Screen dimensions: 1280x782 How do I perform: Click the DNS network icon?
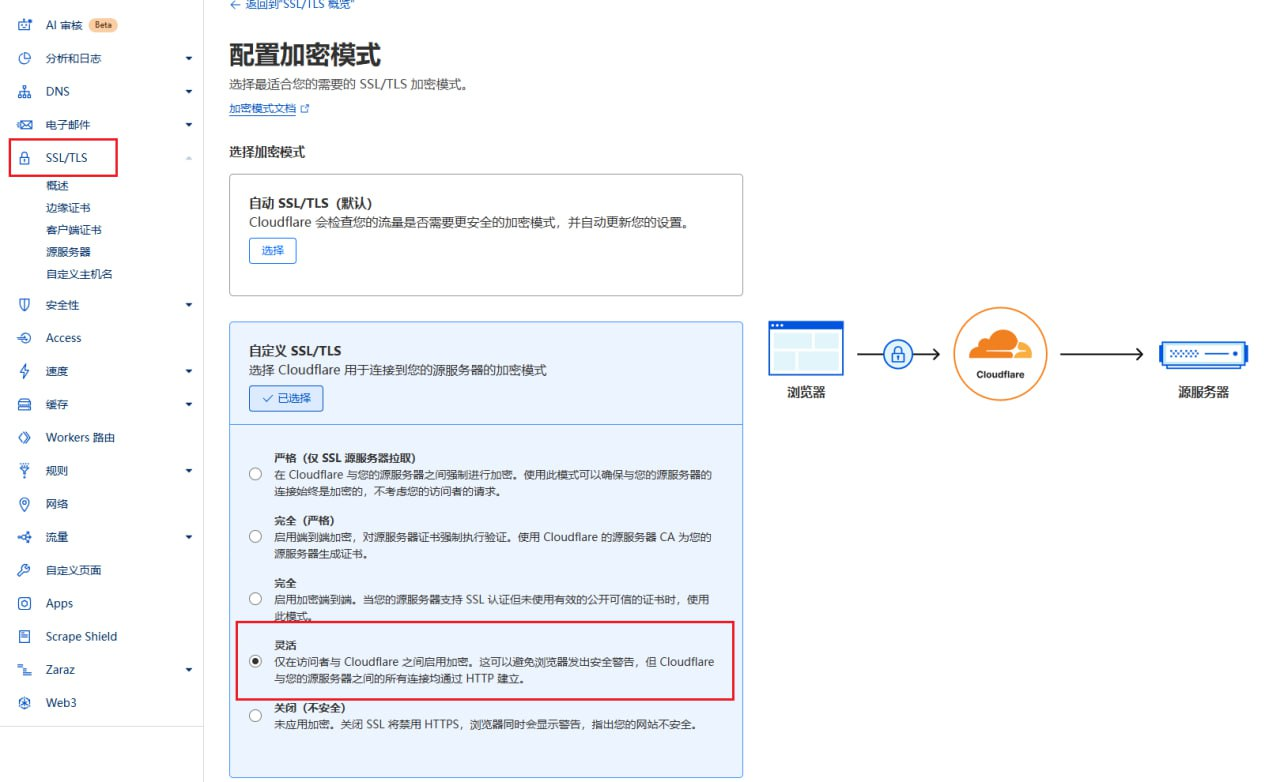[25, 91]
